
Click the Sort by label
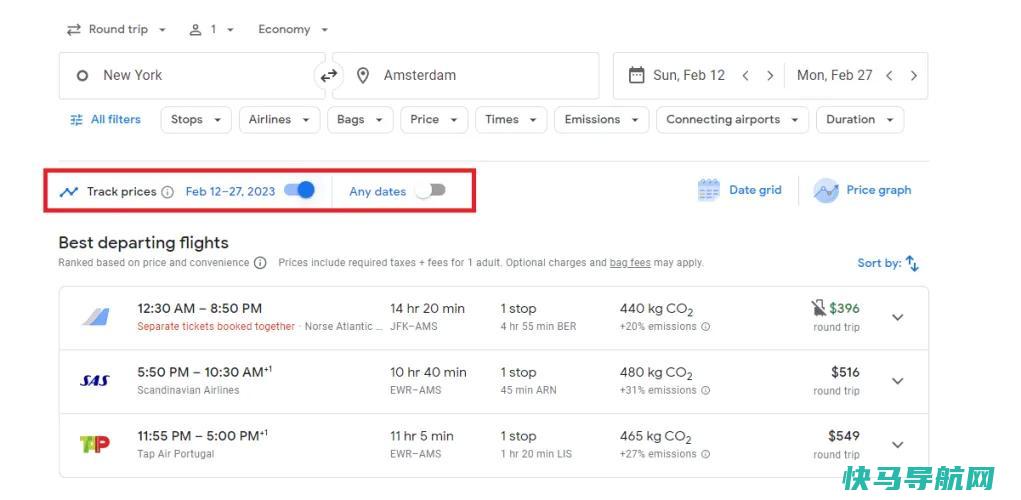pos(879,263)
